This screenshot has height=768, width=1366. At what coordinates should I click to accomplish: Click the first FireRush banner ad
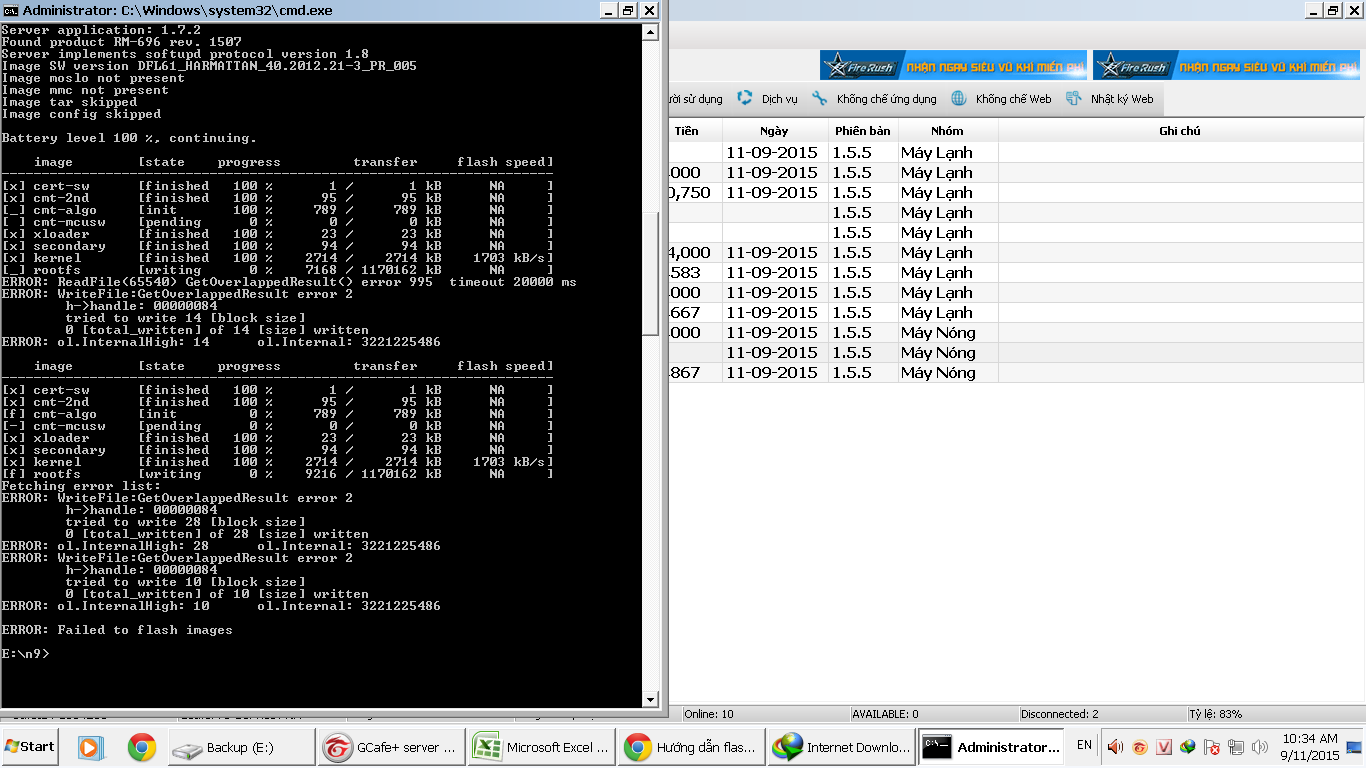[953, 66]
